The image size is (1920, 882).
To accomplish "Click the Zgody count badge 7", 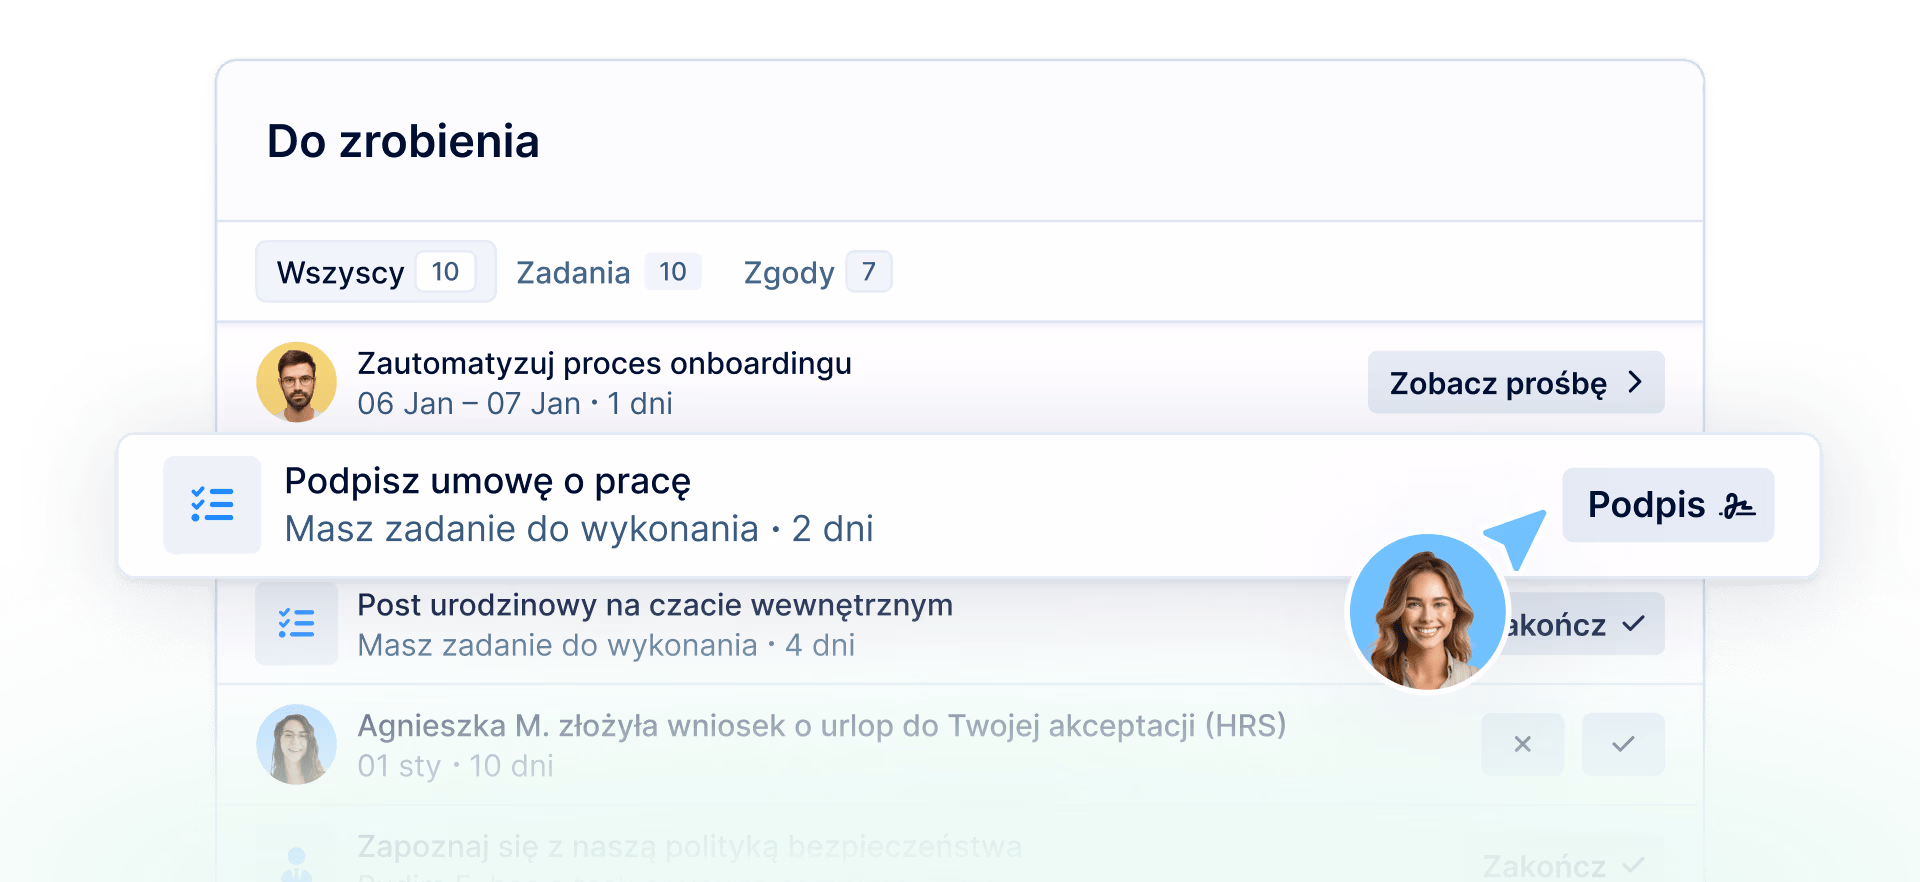I will pos(868,272).
